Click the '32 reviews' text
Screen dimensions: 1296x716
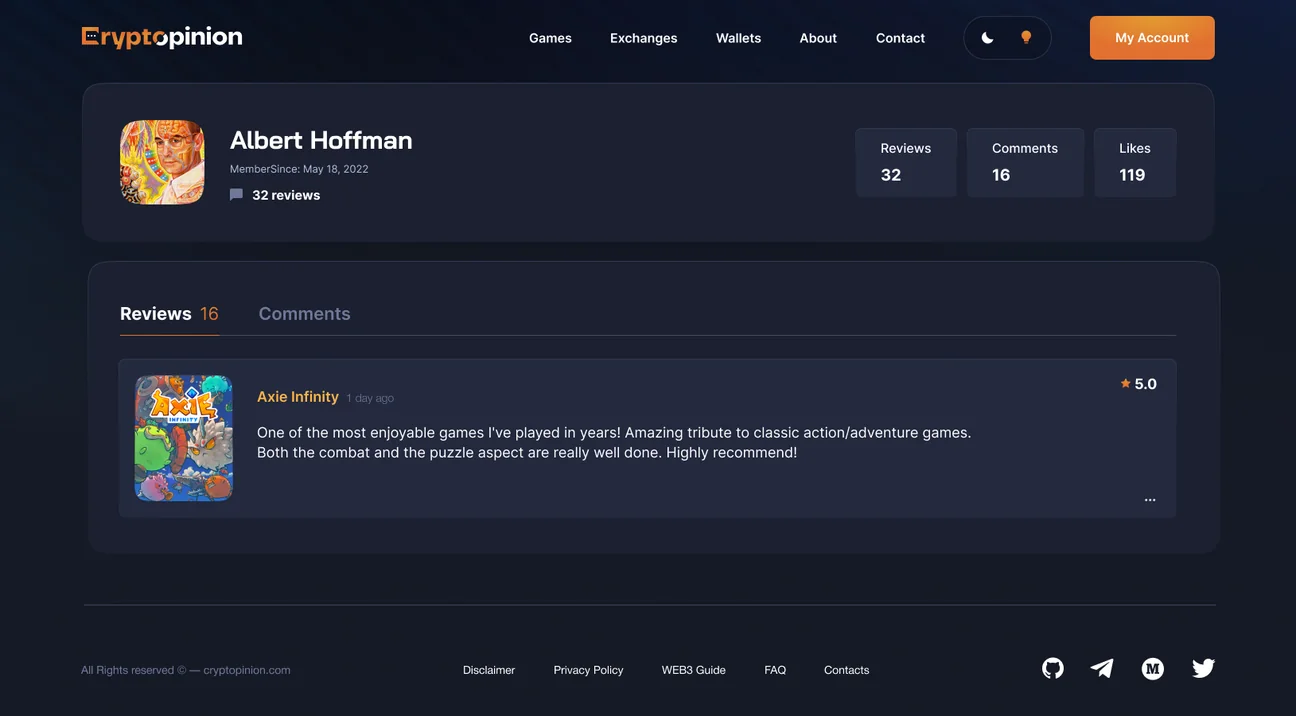coord(286,195)
